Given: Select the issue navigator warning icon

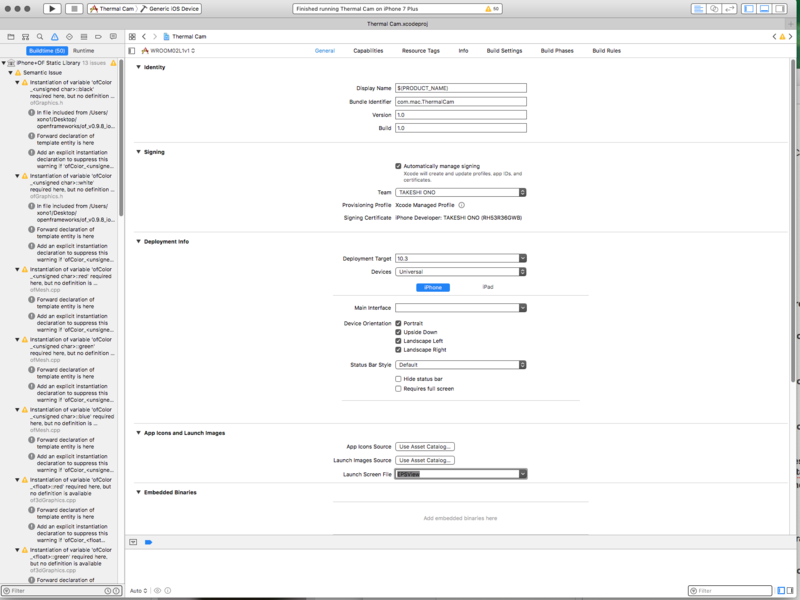Looking at the screenshot, I should 55,37.
